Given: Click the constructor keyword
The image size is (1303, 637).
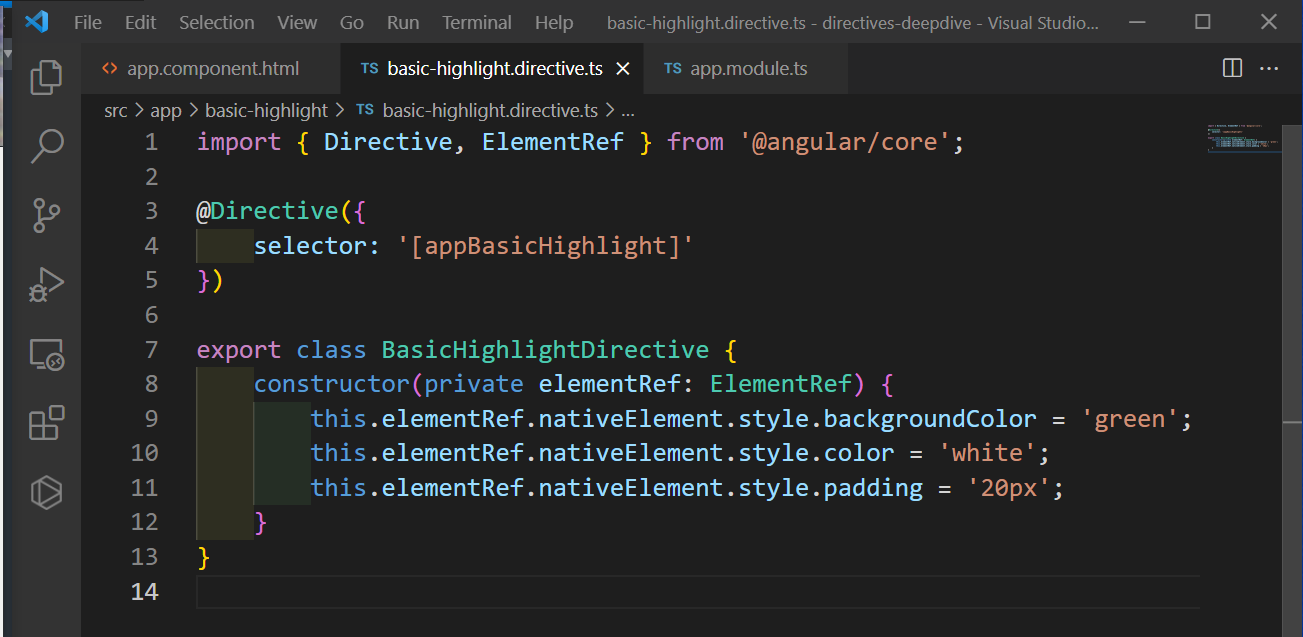Looking at the screenshot, I should 332,384.
